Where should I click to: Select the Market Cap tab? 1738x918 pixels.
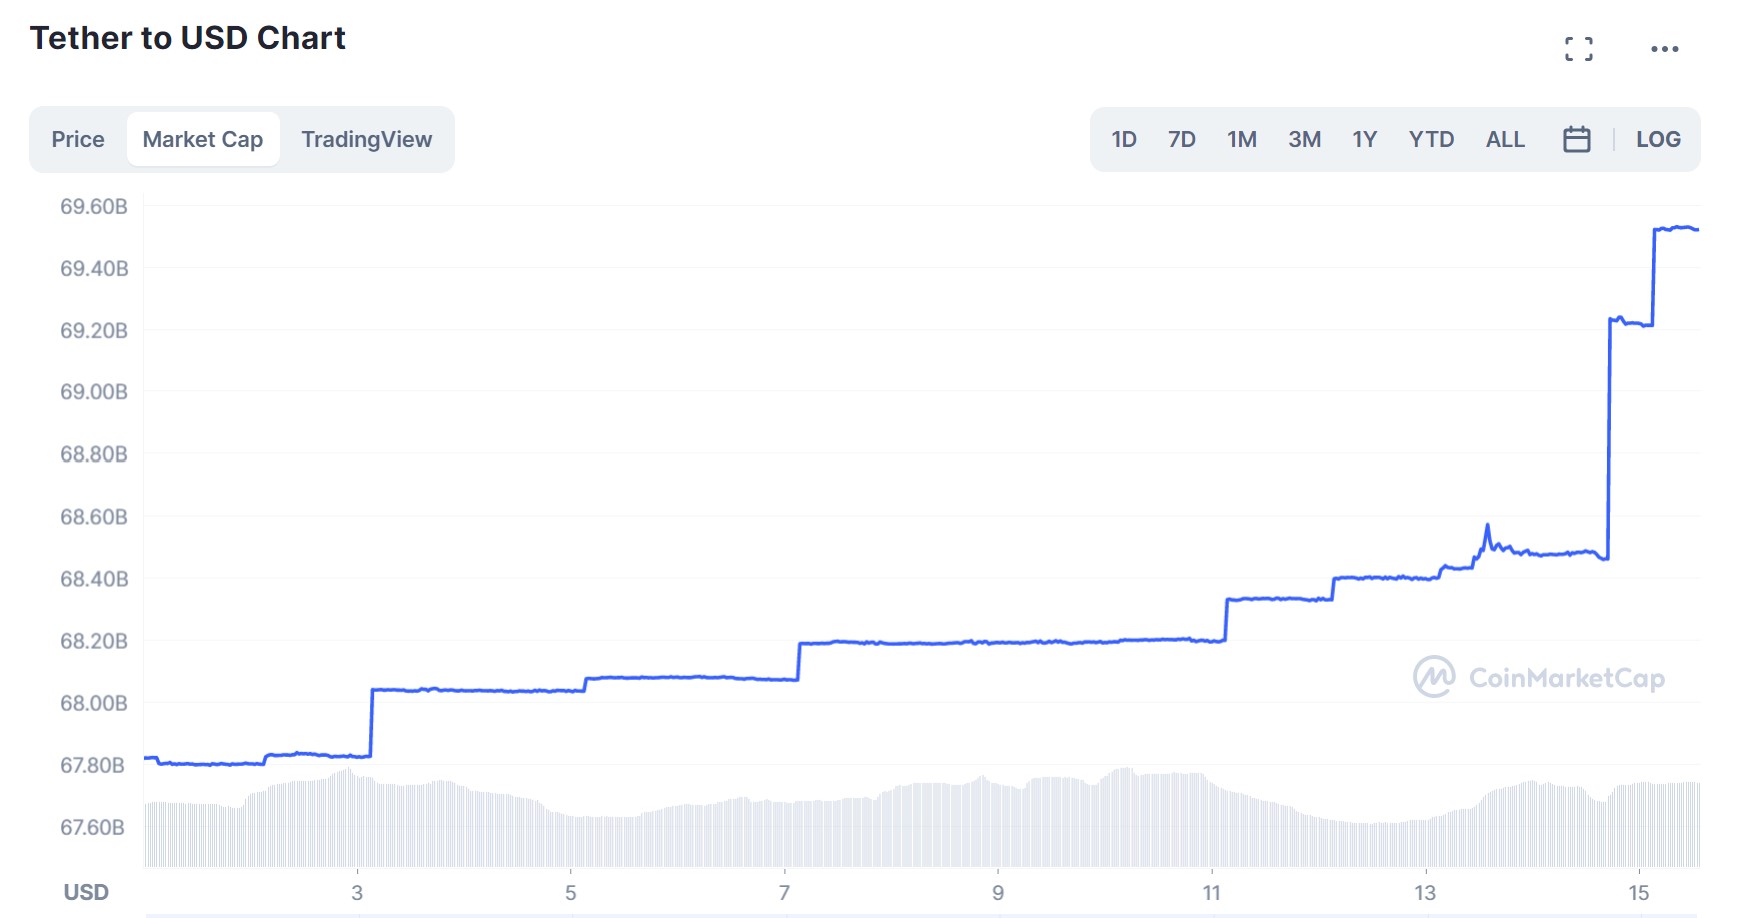click(203, 139)
